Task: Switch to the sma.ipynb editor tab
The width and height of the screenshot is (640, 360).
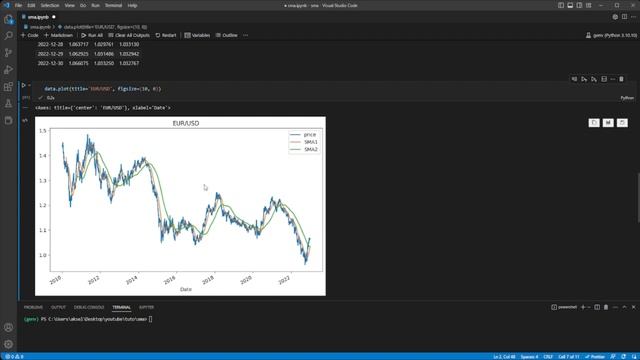Action: [x=38, y=17]
